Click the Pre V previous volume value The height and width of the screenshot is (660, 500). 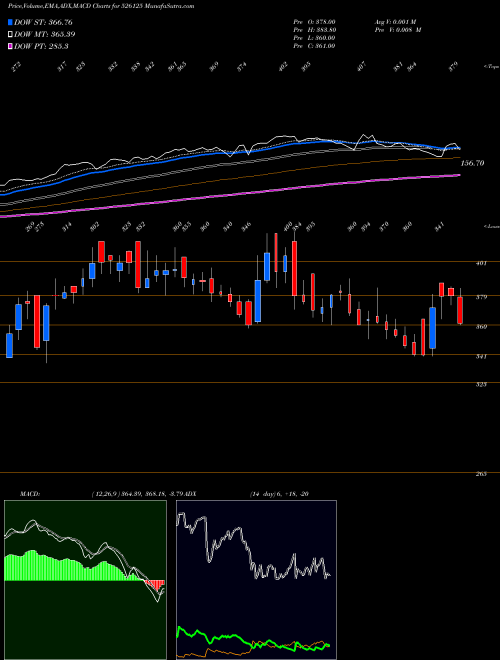pyautogui.click(x=397, y=30)
